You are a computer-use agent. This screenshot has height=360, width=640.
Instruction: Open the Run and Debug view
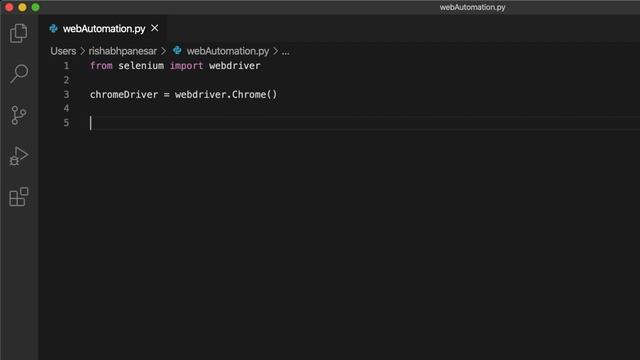point(19,156)
